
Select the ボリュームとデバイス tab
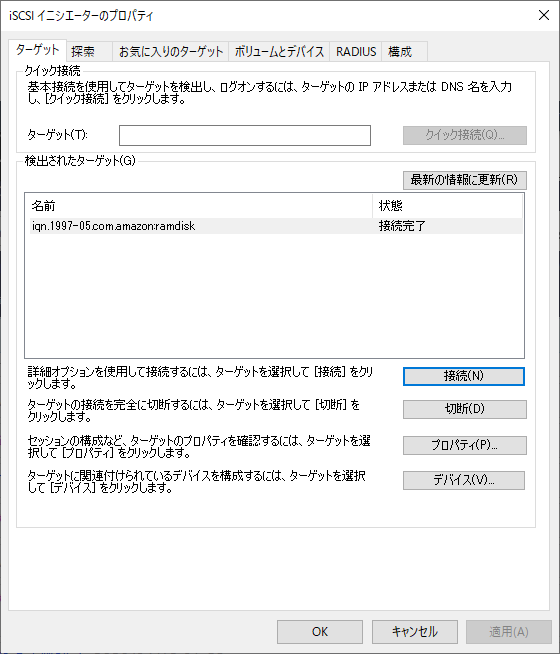pos(279,52)
